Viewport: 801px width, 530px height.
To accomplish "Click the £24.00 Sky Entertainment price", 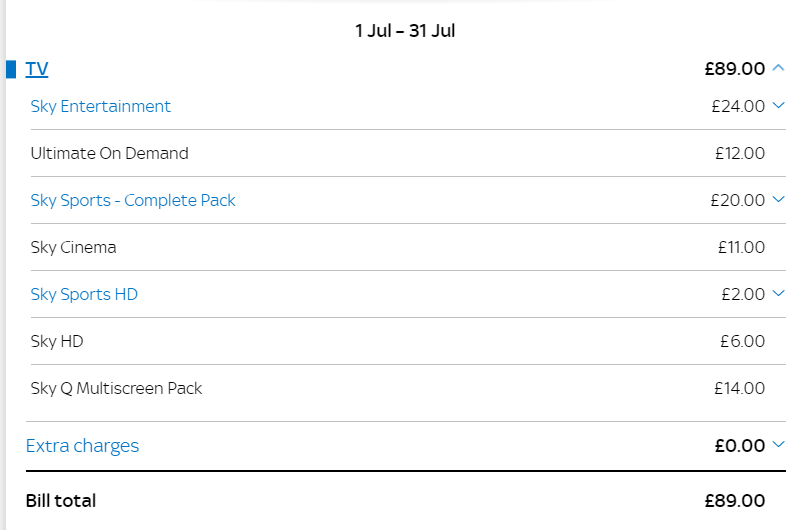I will [x=738, y=106].
